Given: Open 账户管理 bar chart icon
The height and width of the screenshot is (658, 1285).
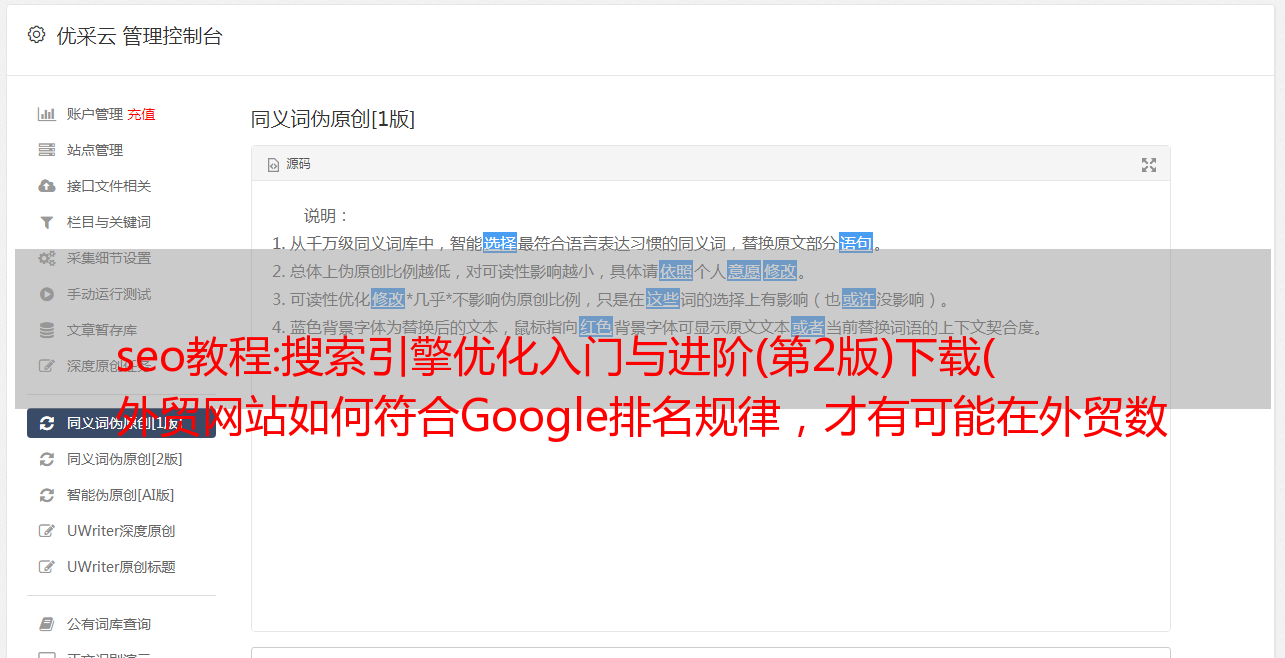Looking at the screenshot, I should click(46, 114).
